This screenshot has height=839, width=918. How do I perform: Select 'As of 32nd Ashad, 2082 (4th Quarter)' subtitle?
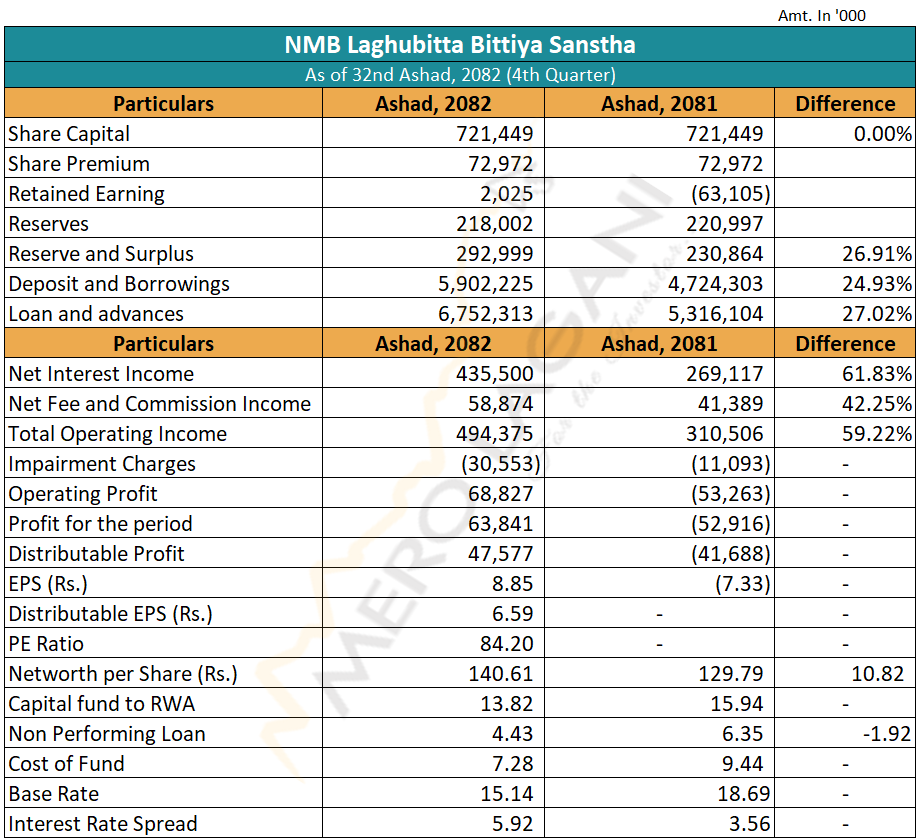pyautogui.click(x=460, y=75)
